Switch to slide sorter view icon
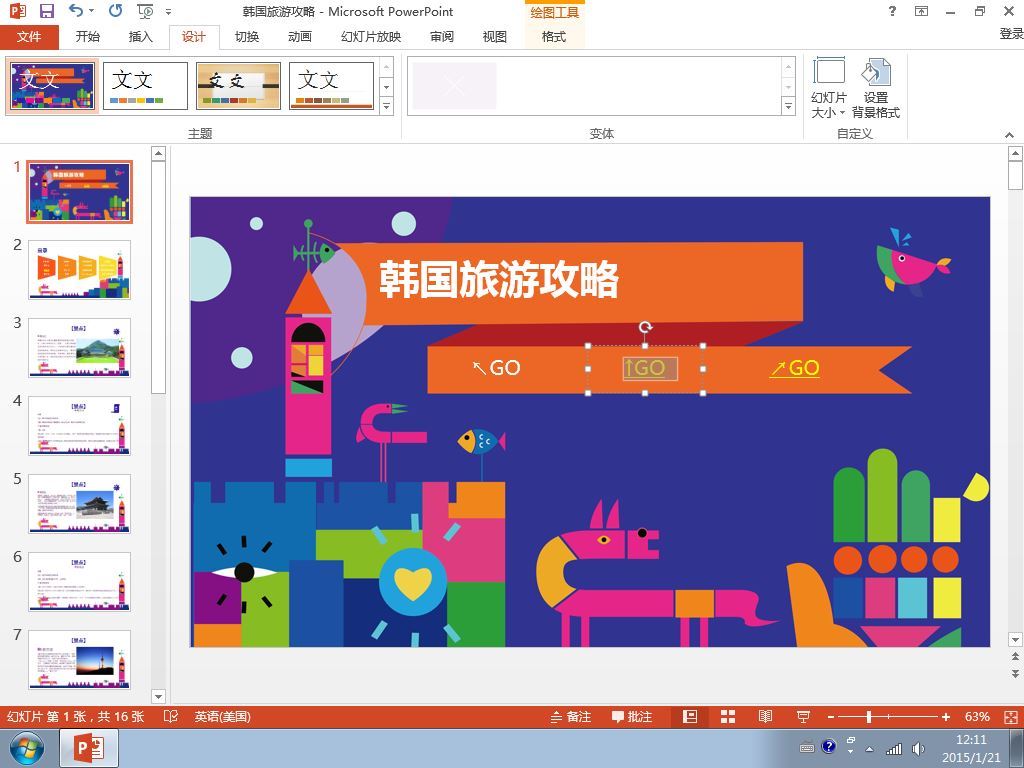 728,717
